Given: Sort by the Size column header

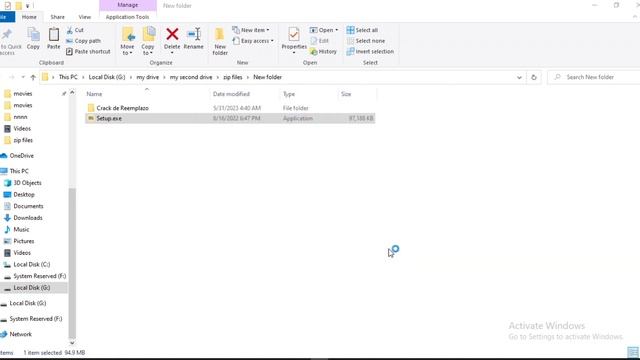Looking at the screenshot, I should (346, 94).
